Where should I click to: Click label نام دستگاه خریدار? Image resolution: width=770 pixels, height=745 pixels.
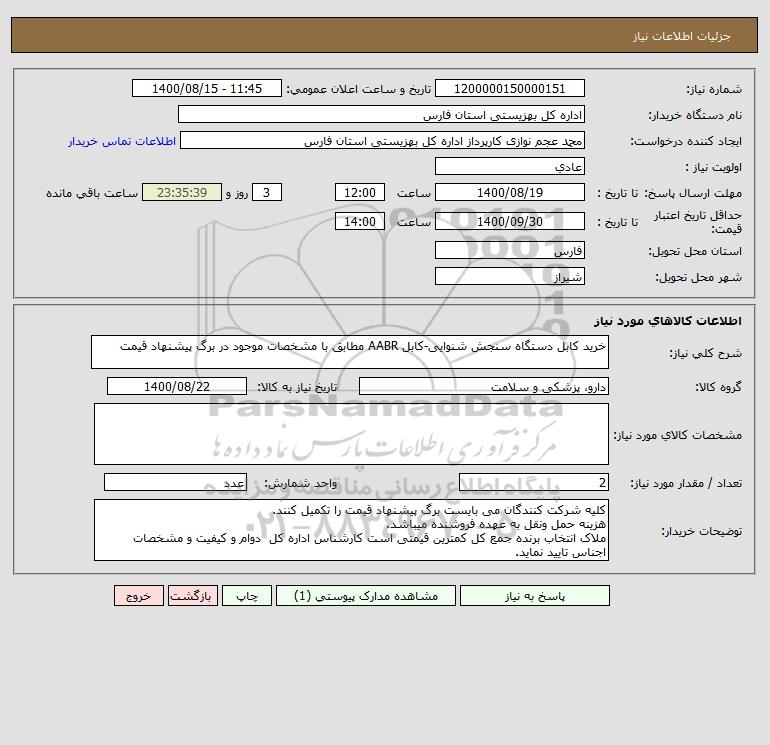point(695,115)
